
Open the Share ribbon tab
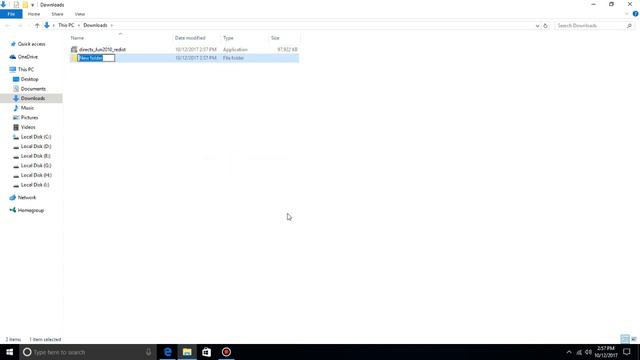coord(57,14)
